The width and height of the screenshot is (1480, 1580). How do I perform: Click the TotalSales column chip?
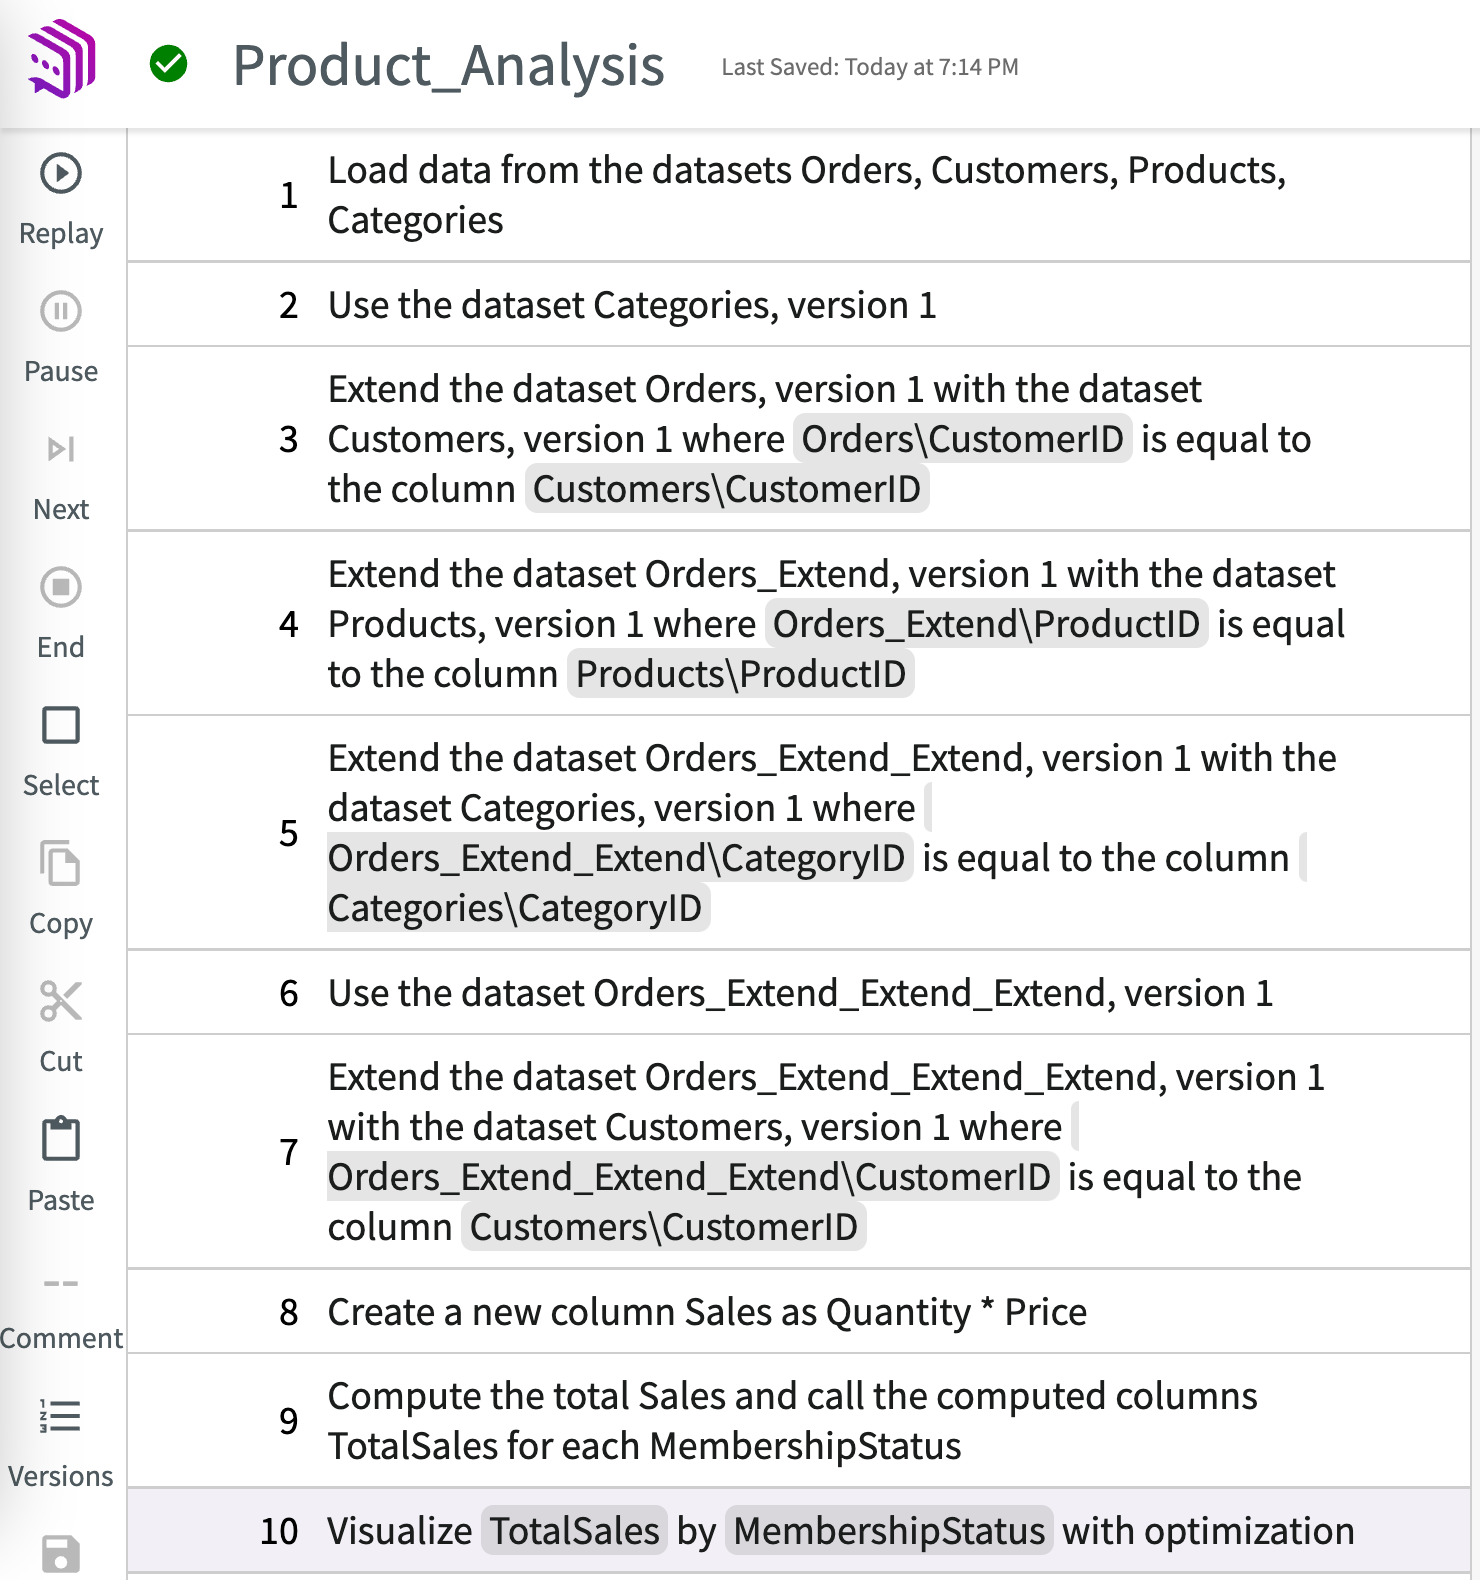[574, 1531]
